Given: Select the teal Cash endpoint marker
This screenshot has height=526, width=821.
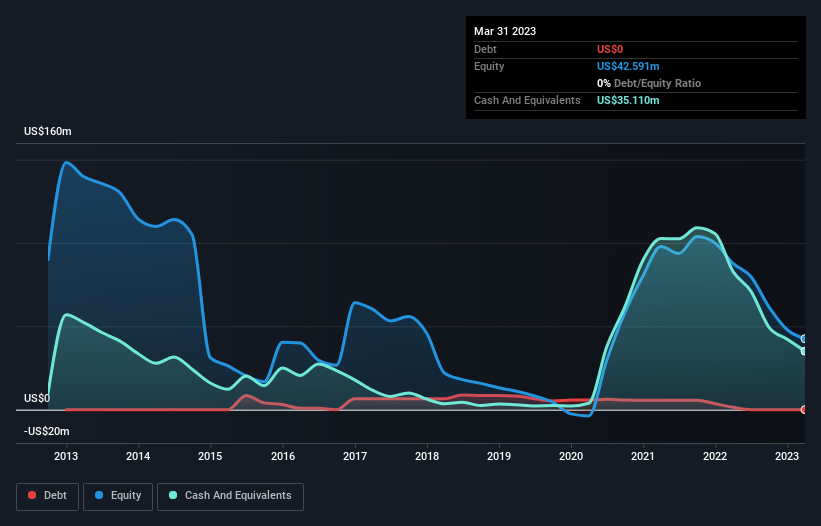Looking at the screenshot, I should click(804, 351).
